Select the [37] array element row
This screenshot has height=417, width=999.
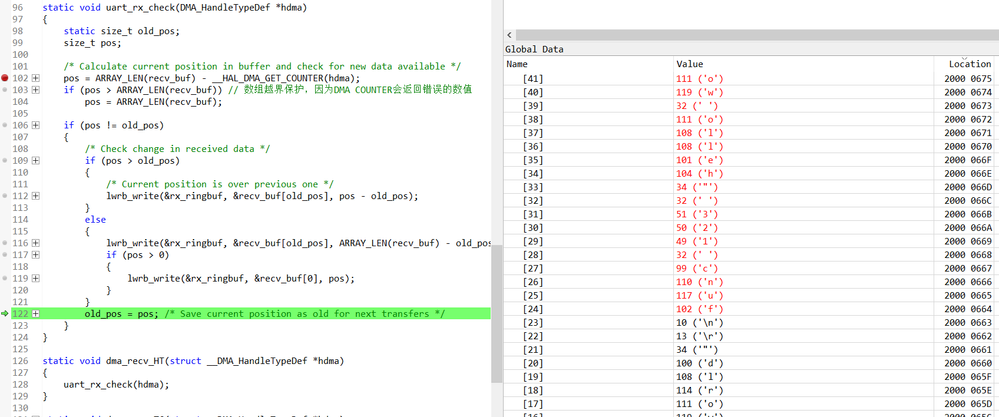pos(751,132)
